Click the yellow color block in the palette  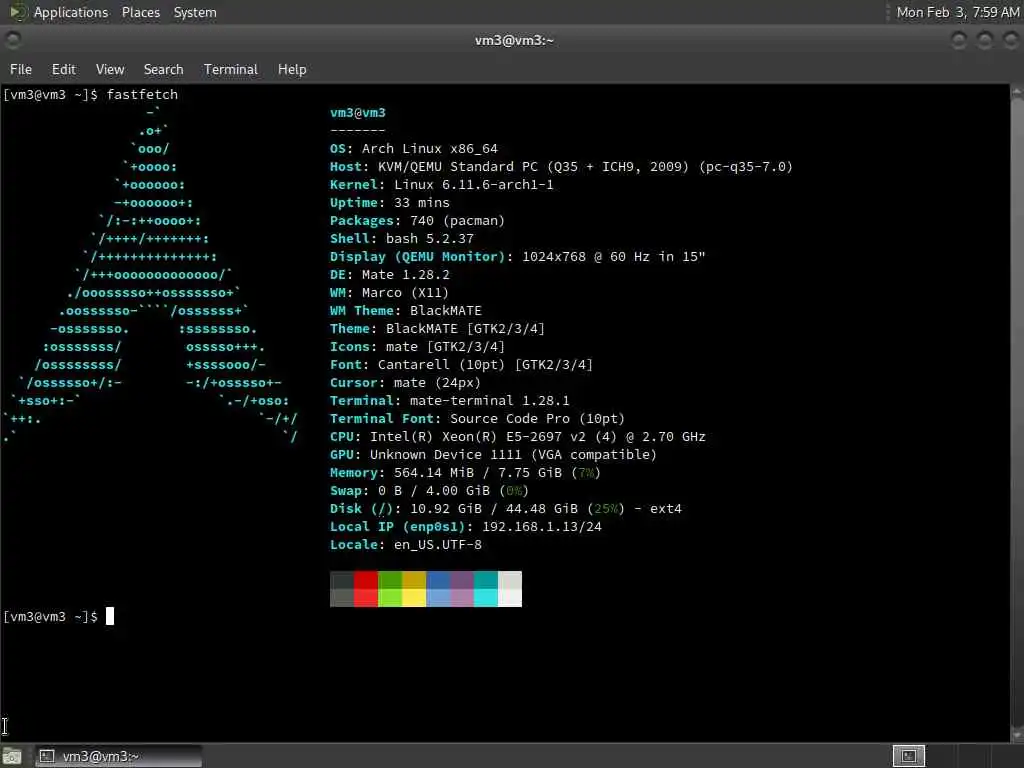pos(414,589)
